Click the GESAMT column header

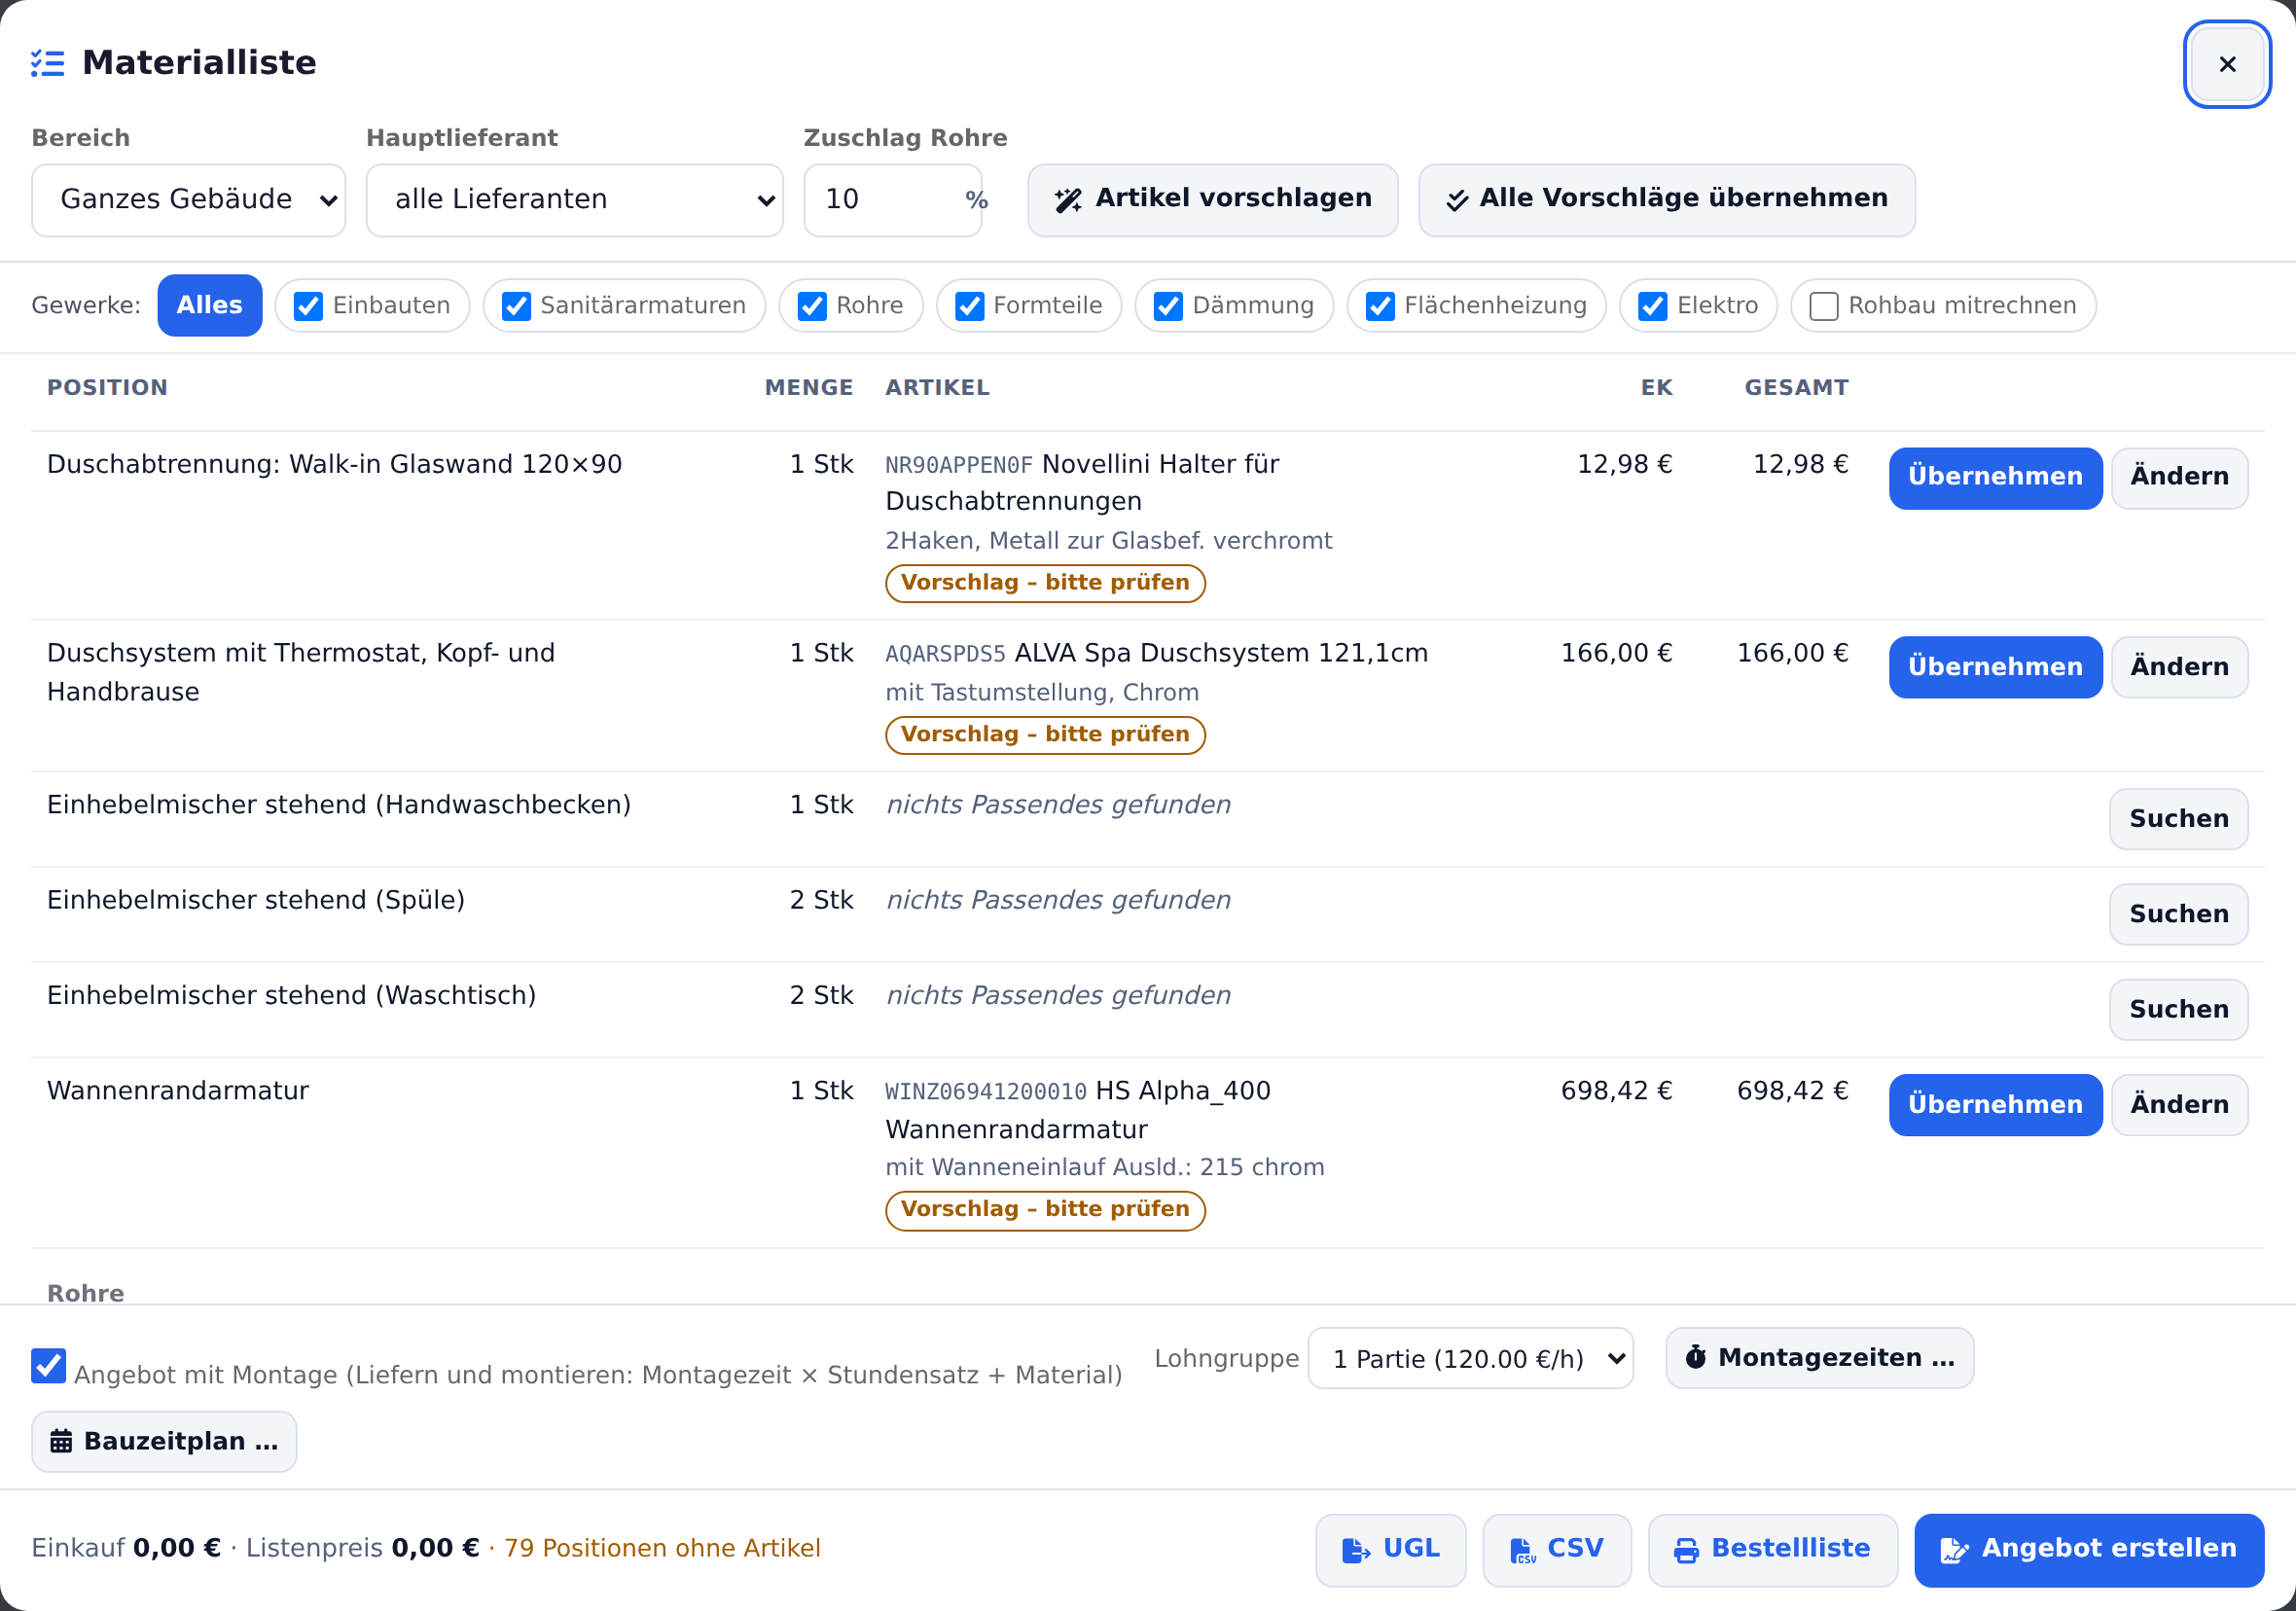pos(1795,388)
